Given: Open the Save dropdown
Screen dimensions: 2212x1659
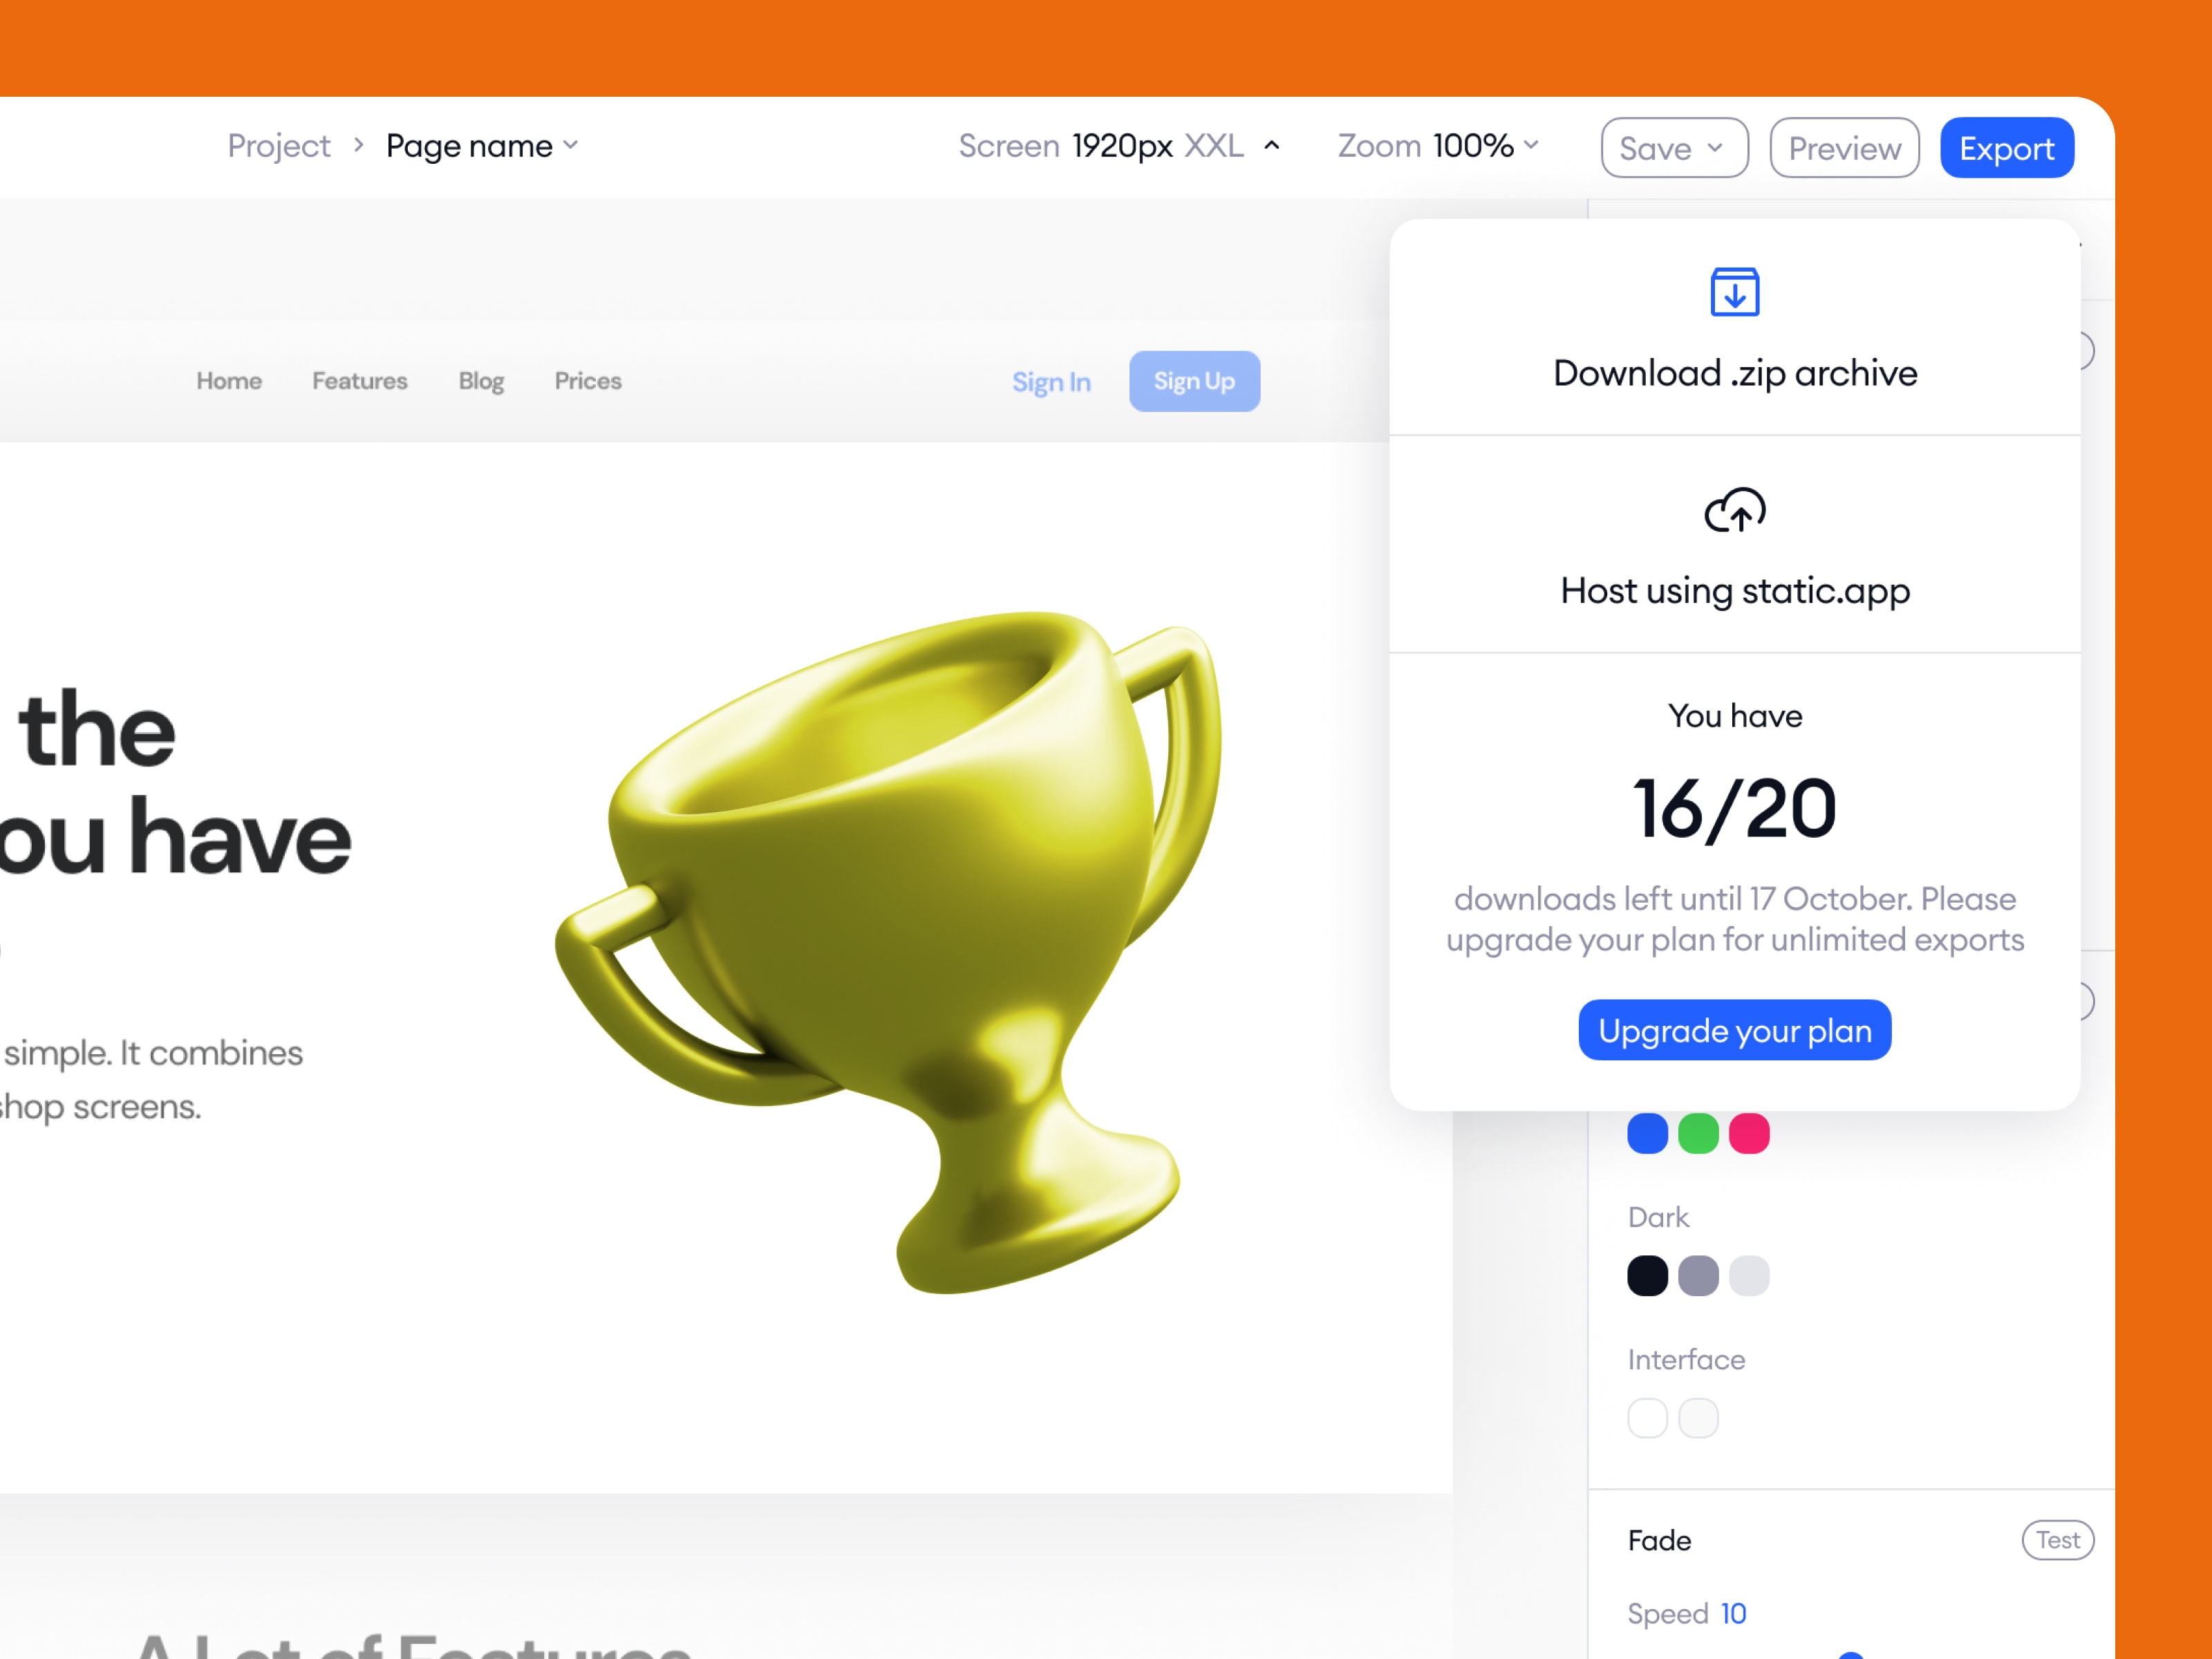Looking at the screenshot, I should point(1674,147).
